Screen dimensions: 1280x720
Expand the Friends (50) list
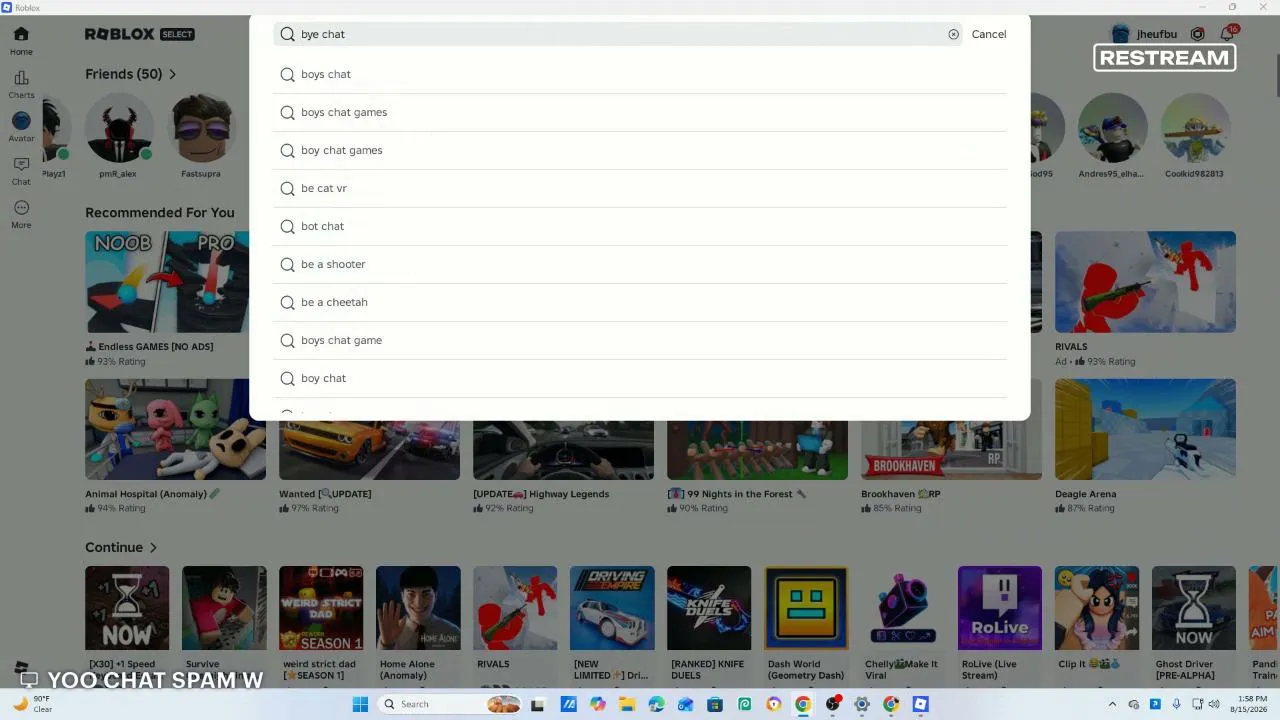point(131,74)
